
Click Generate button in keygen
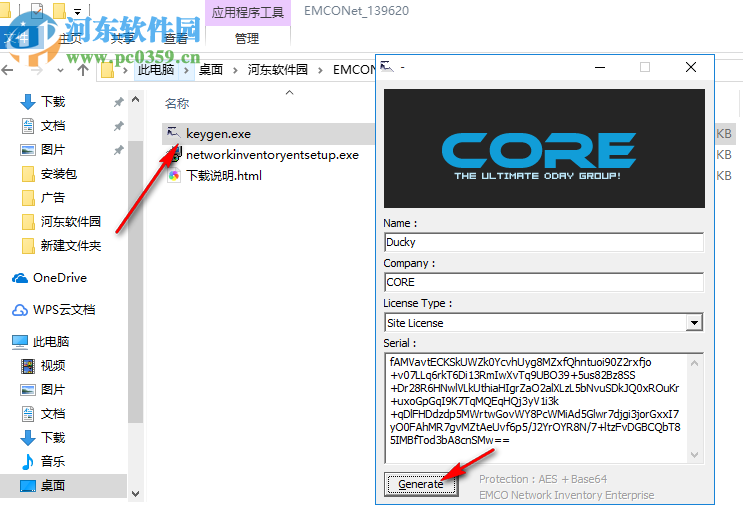pyautogui.click(x=421, y=484)
